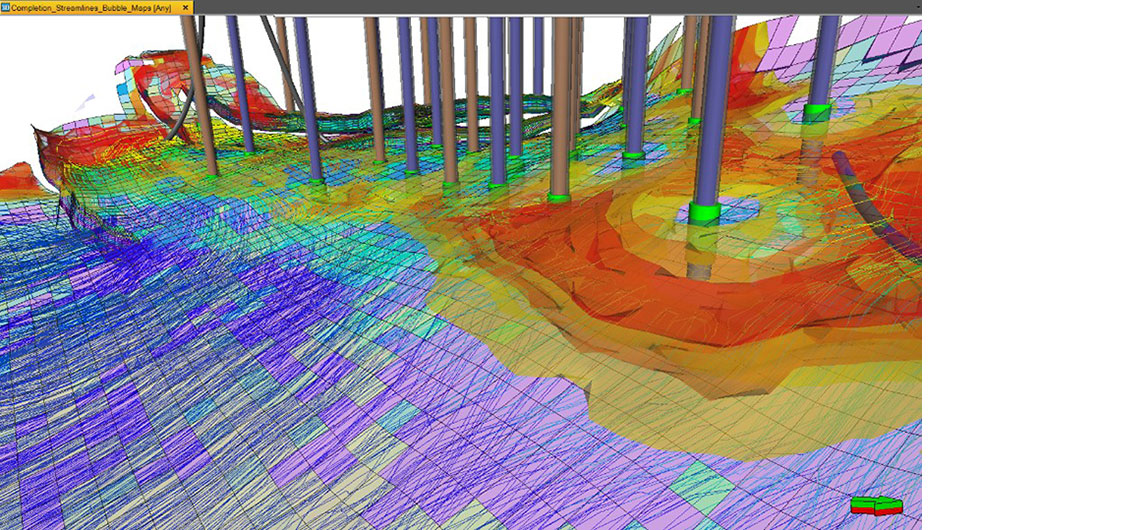Close the Completion_Streamlines_Bubble_Maps tab
The image size is (1140, 530).
coord(186,7)
